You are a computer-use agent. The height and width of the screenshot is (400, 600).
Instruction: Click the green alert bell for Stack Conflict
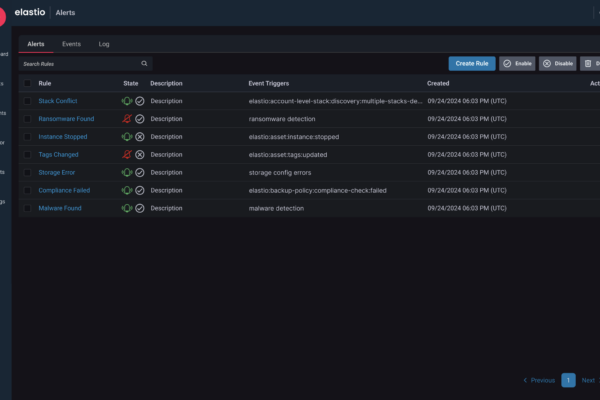coord(127,101)
